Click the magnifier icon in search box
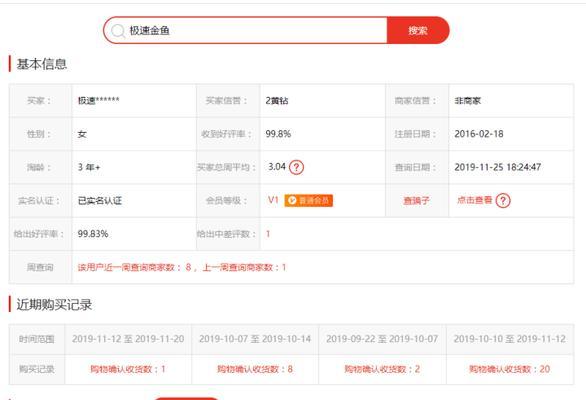The width and height of the screenshot is (586, 400). pyautogui.click(x=118, y=31)
